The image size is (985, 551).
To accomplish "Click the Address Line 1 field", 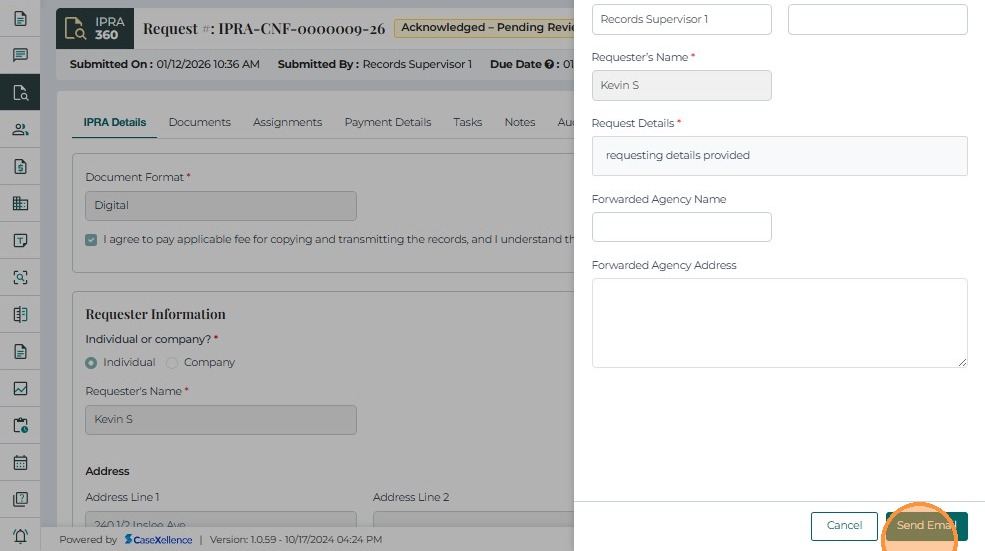I will (221, 519).
